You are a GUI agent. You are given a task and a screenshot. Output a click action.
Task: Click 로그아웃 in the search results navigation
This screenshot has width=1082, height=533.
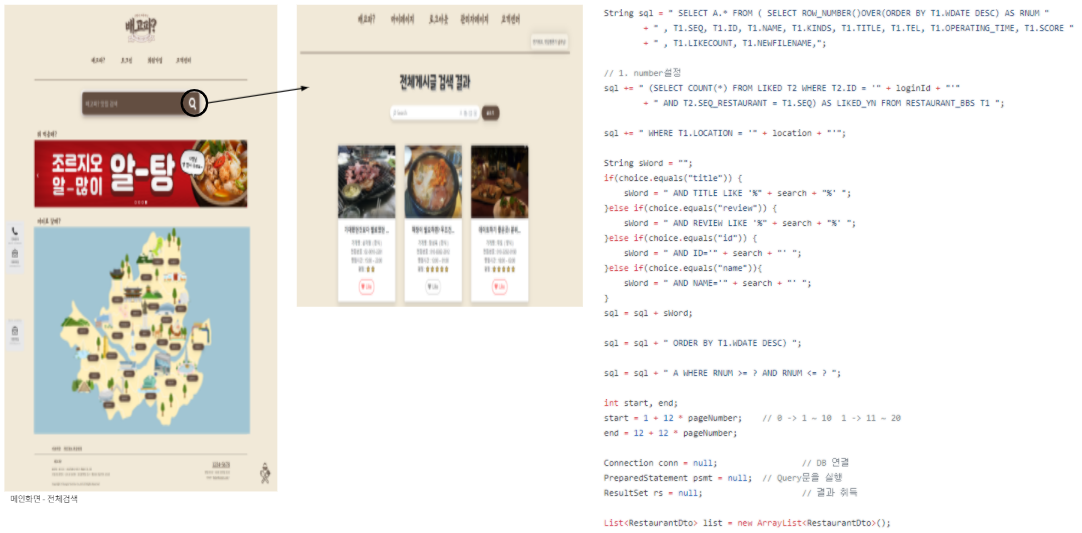[438, 19]
